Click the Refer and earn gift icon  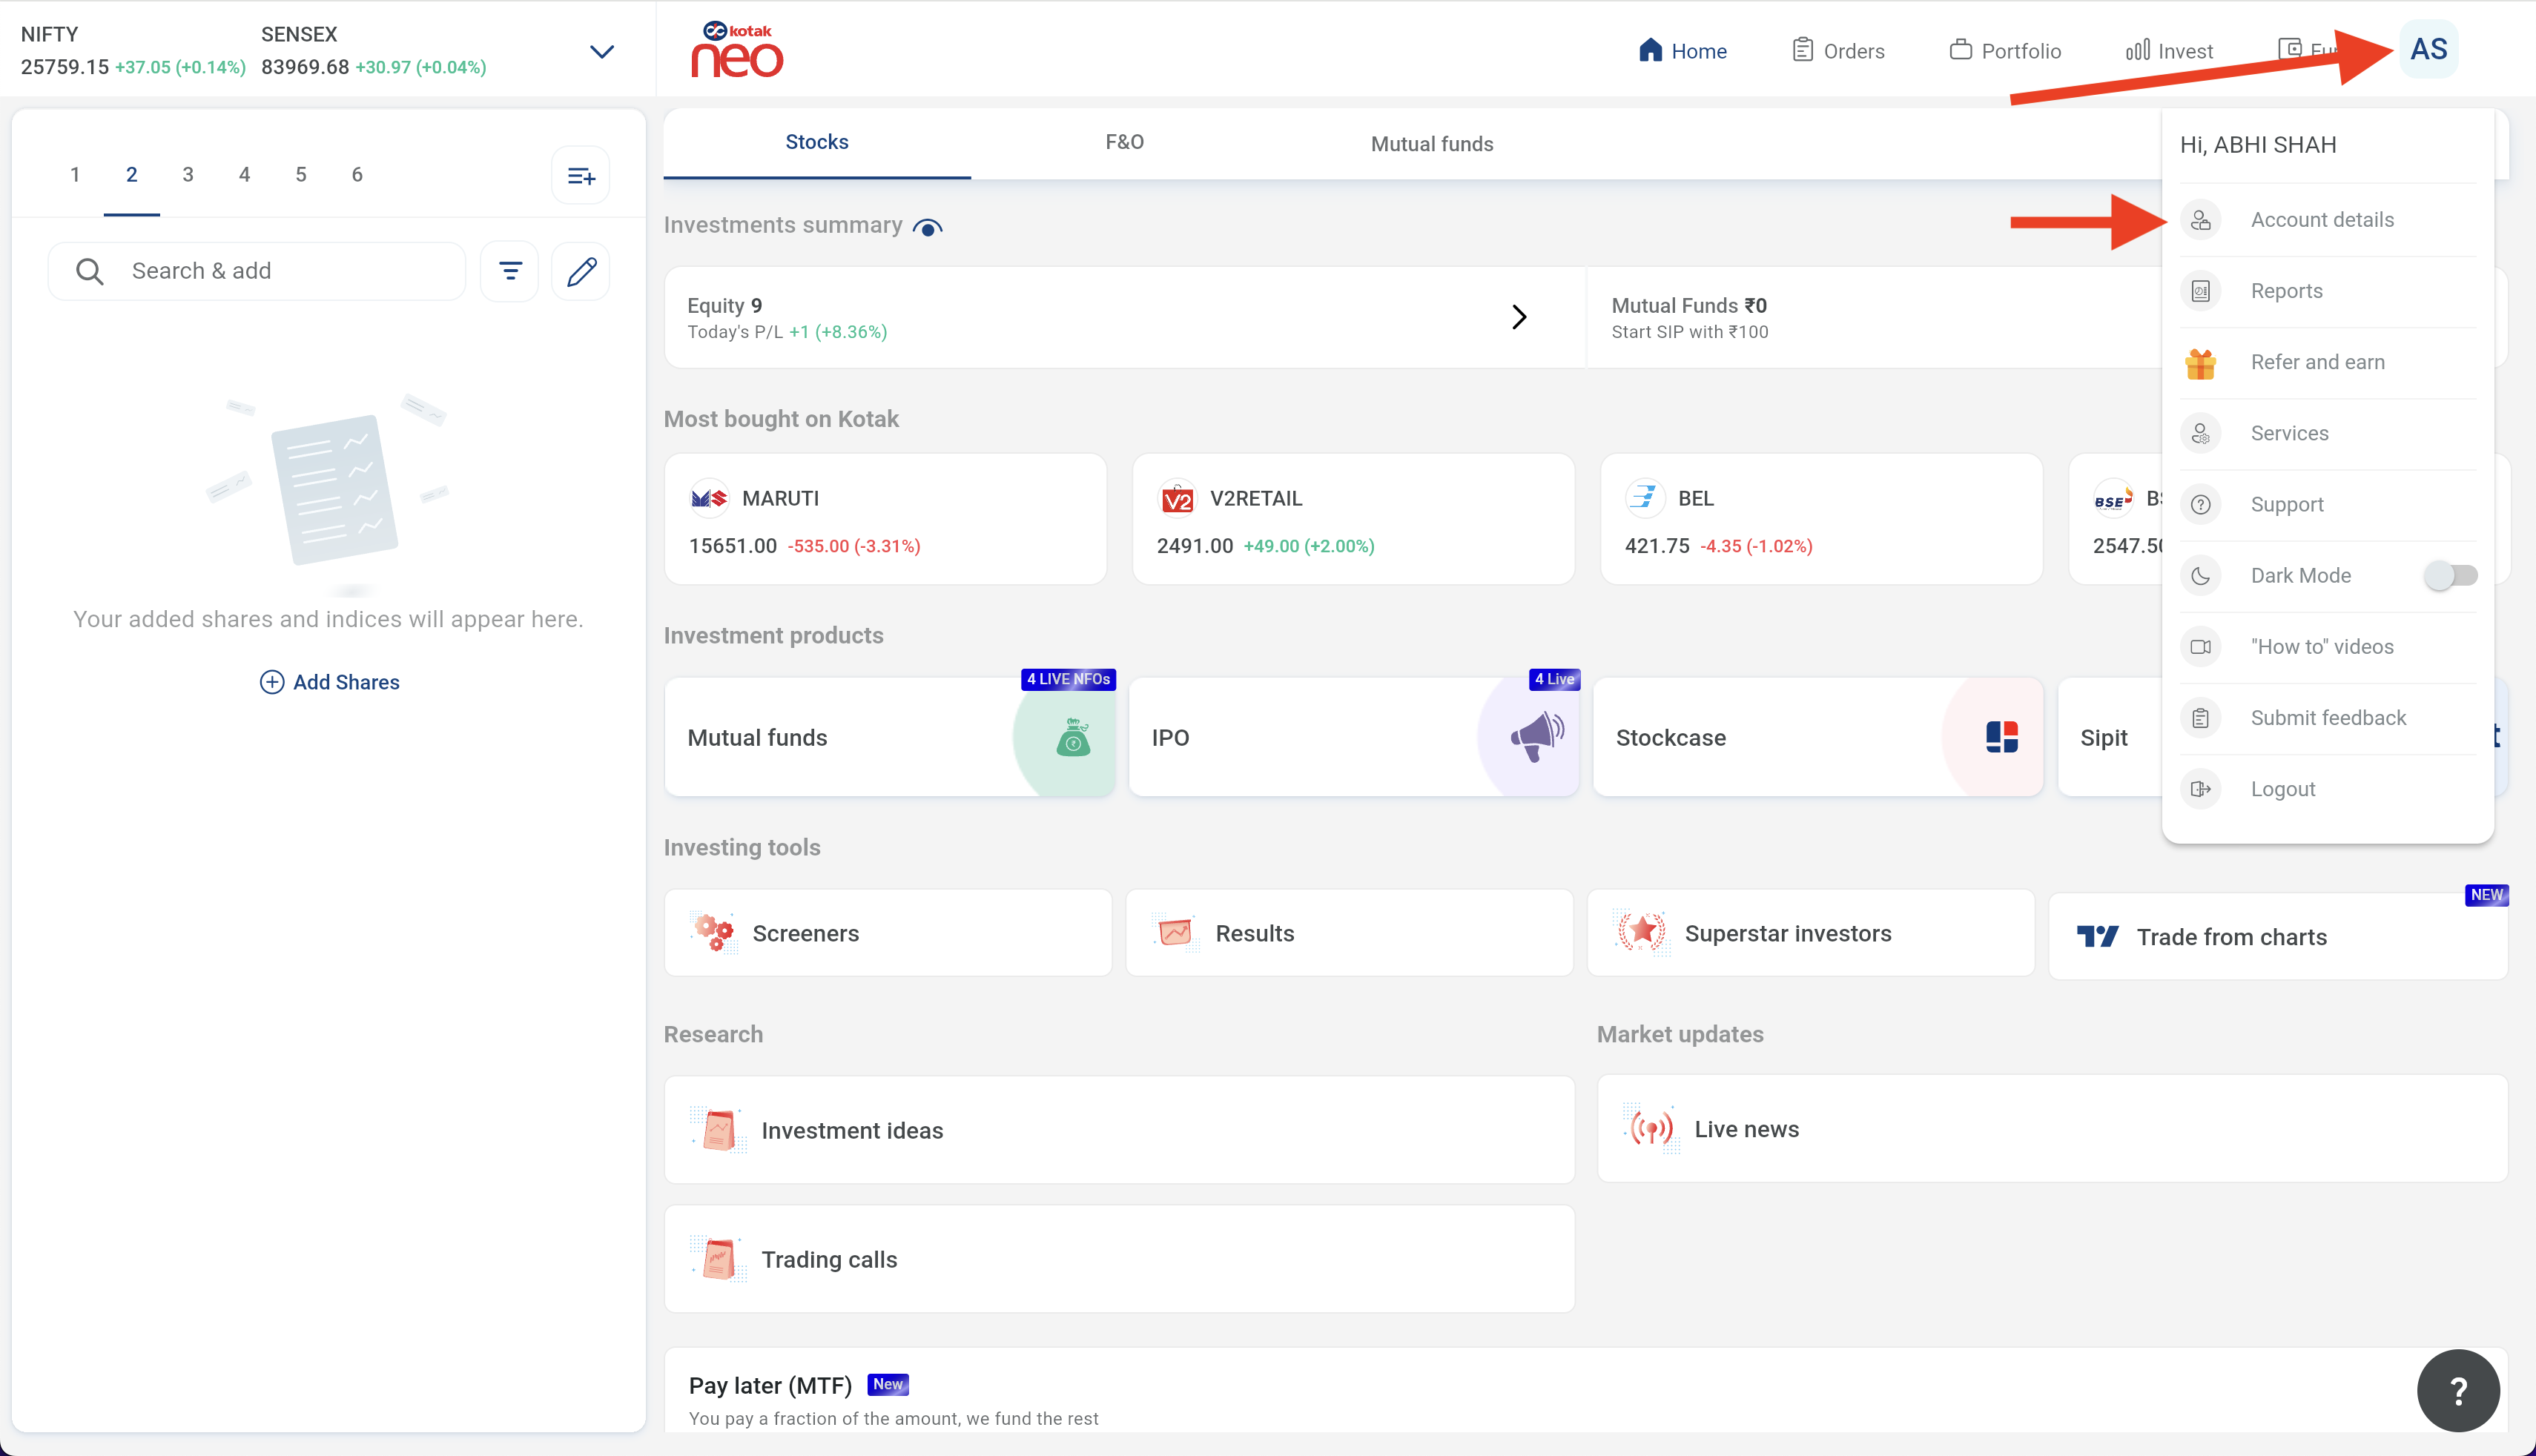tap(2200, 363)
